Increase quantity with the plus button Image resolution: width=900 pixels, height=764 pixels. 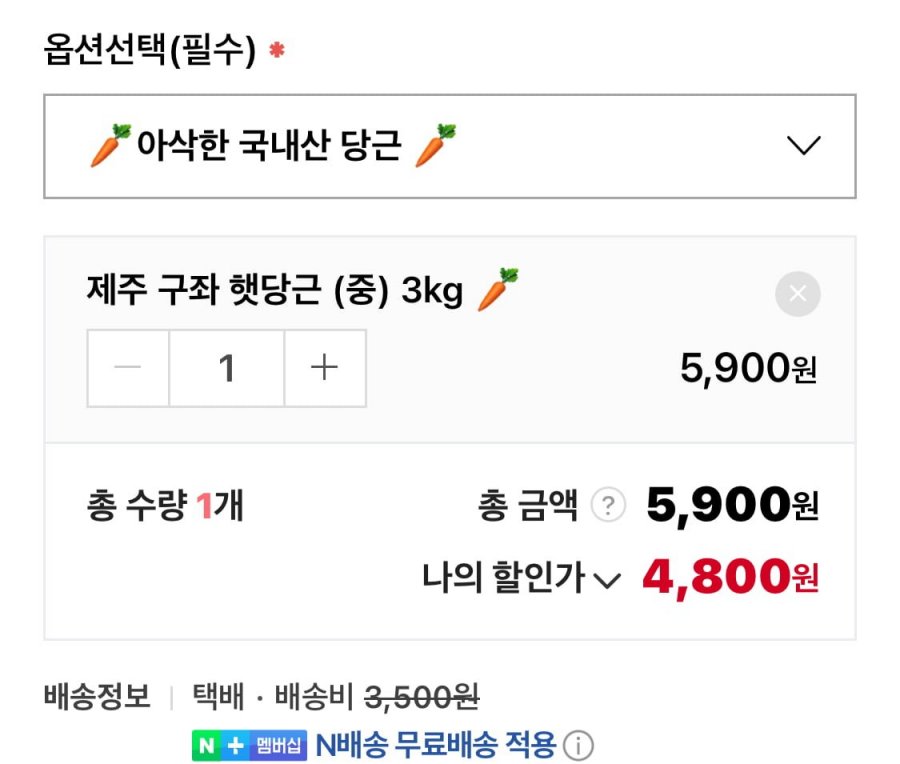point(324,368)
